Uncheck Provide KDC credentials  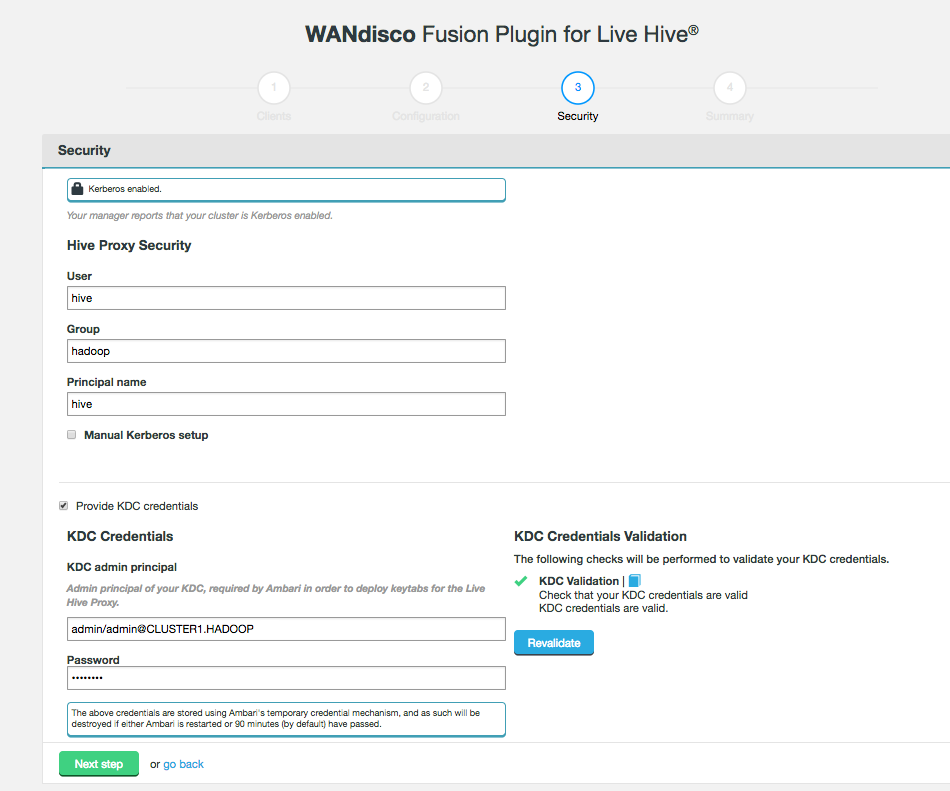click(65, 506)
